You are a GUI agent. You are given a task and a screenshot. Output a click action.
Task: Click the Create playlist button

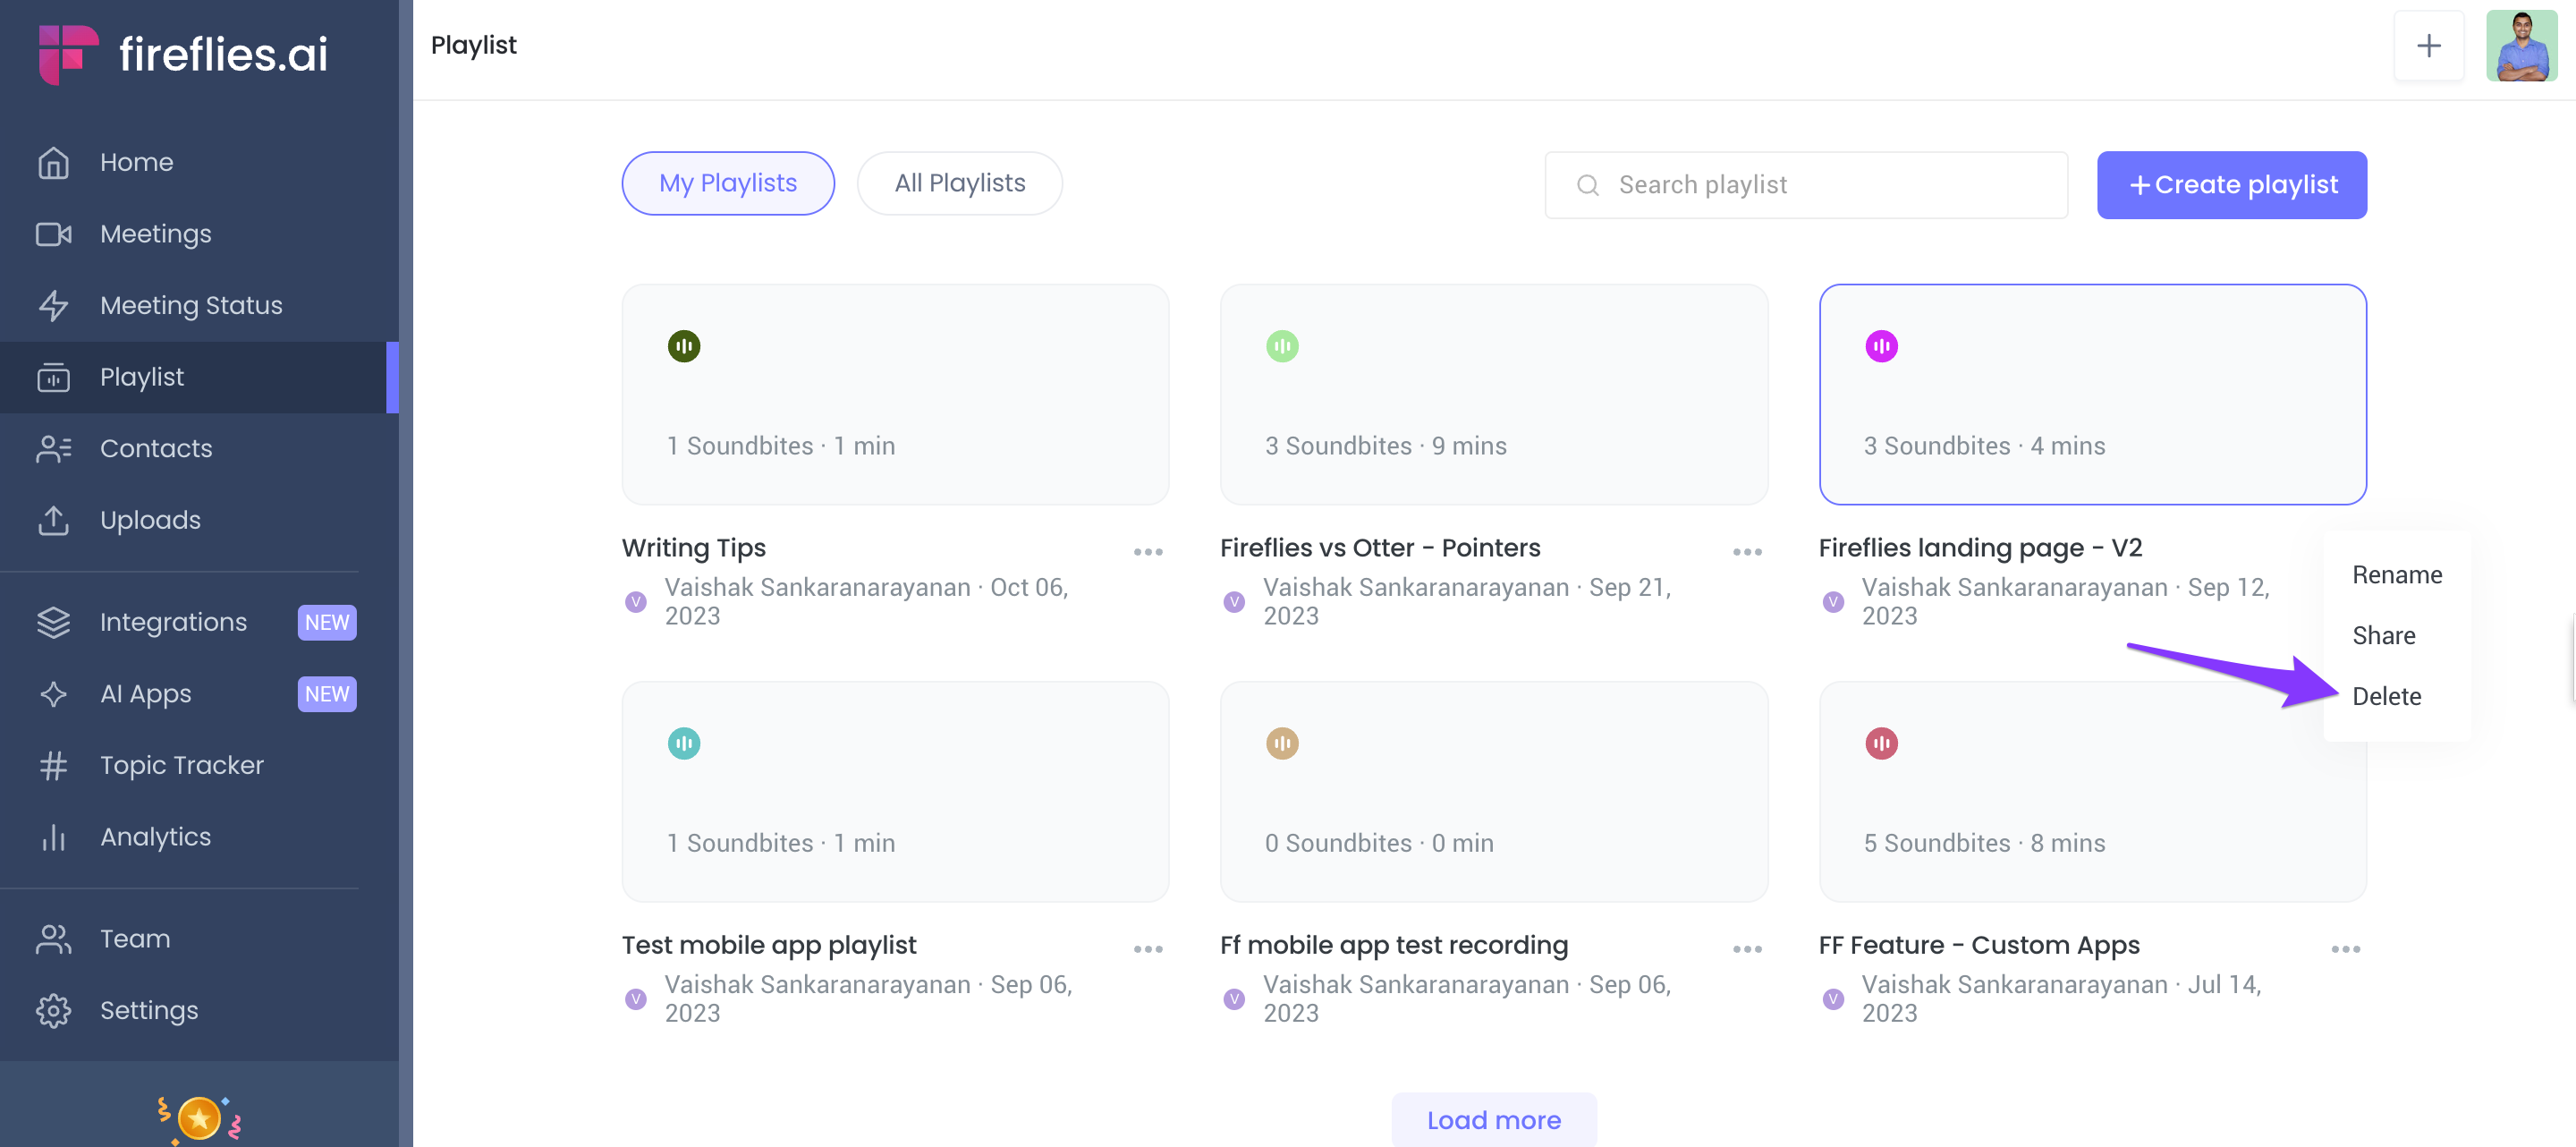[x=2232, y=185]
